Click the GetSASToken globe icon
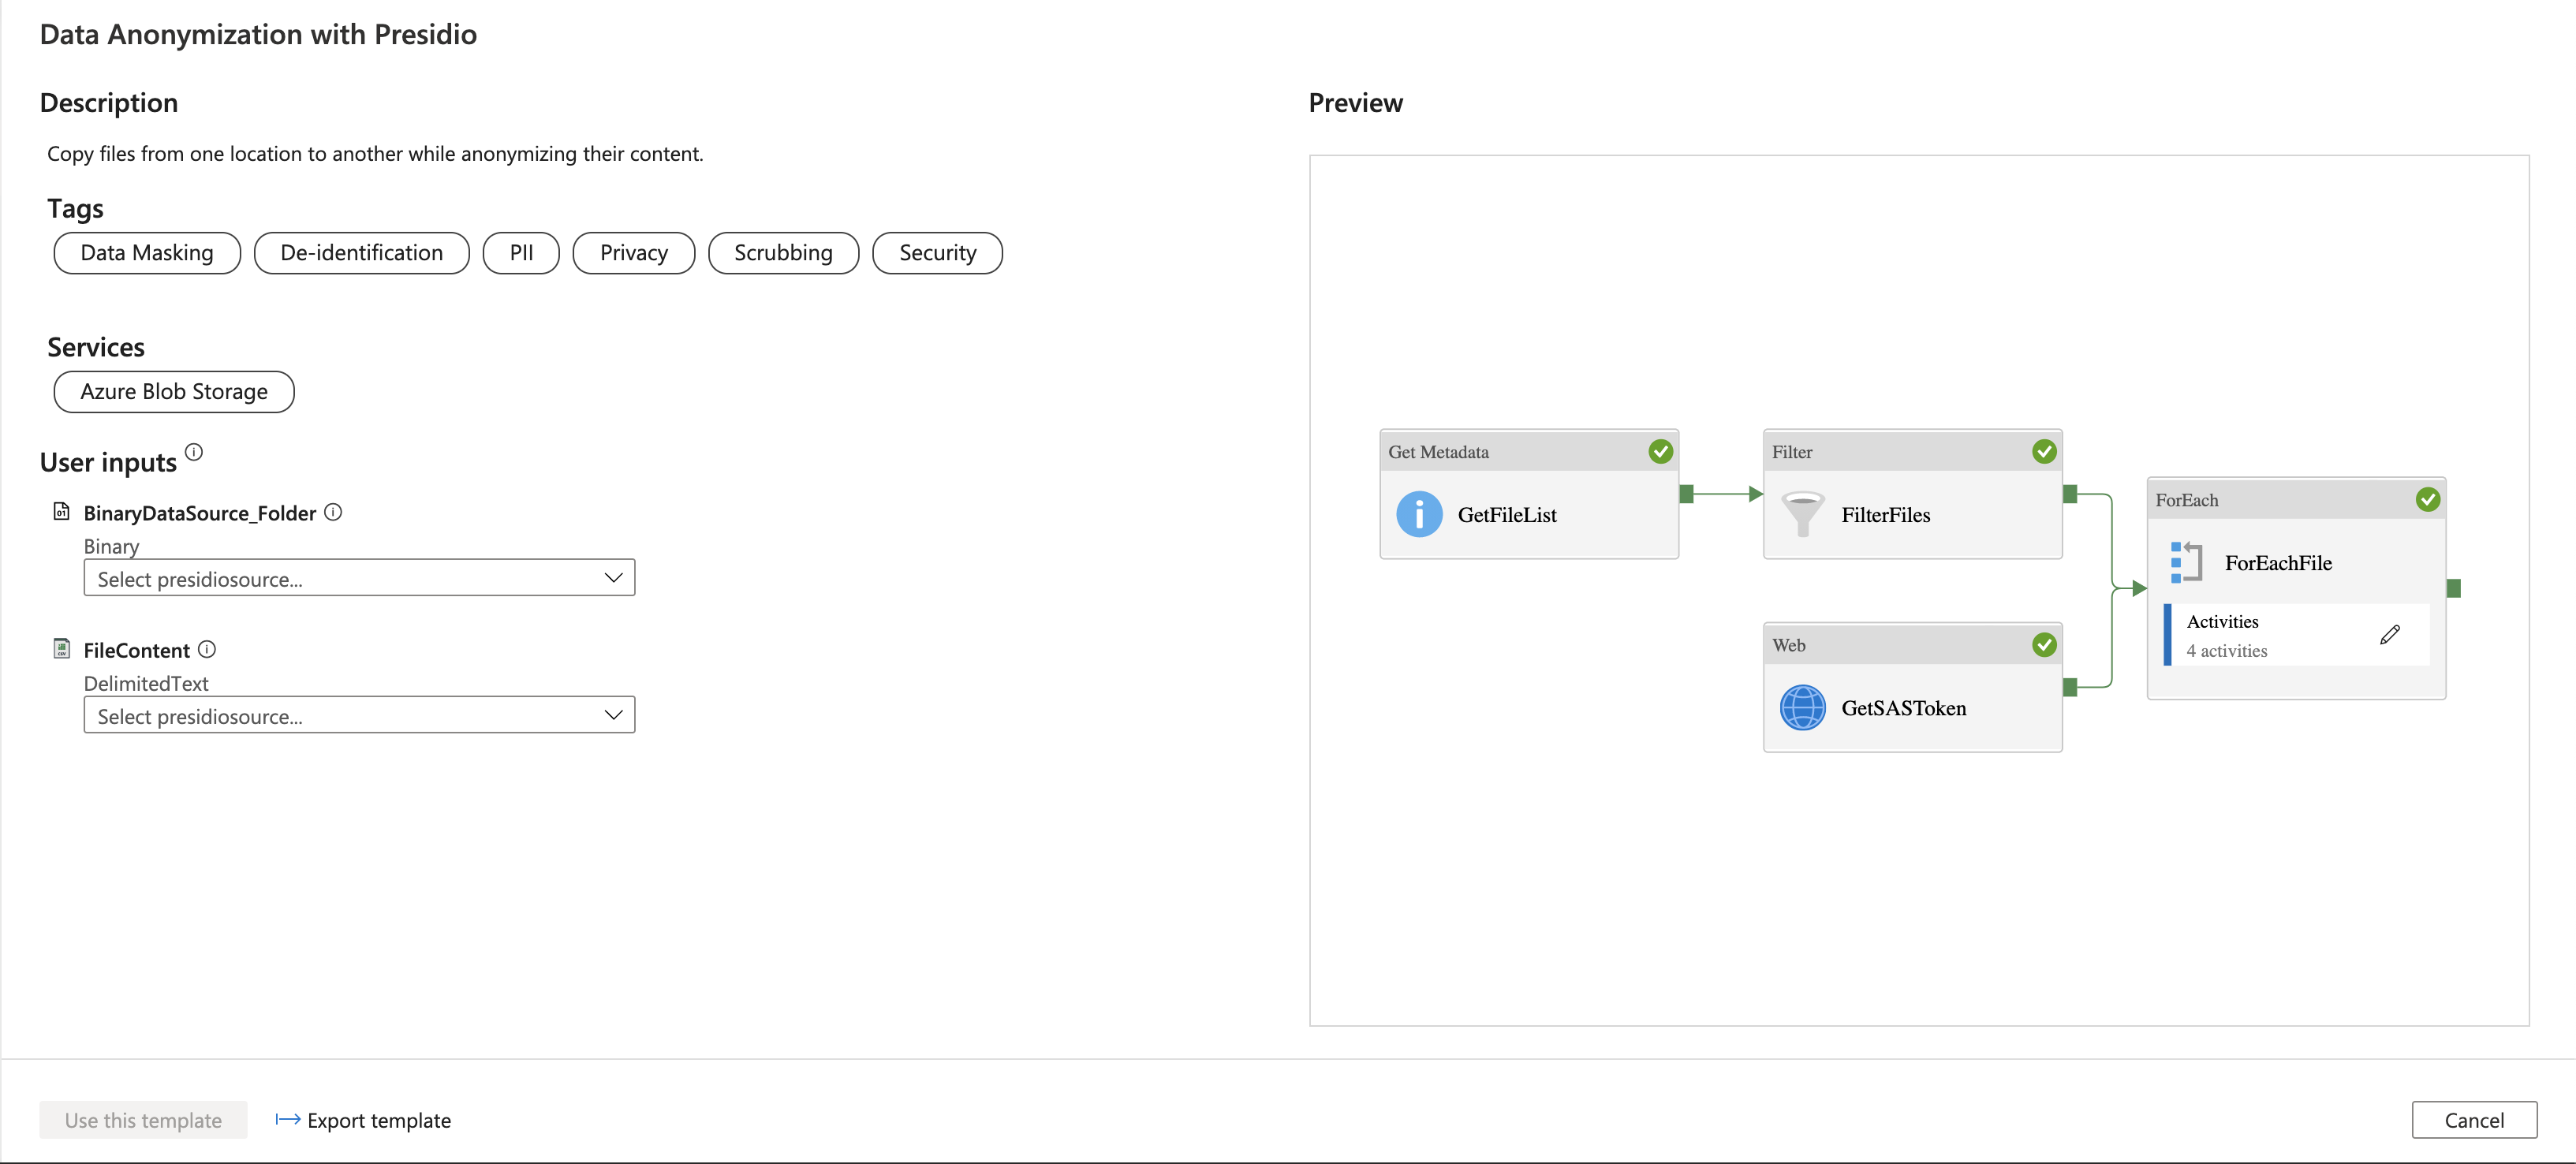Image resolution: width=2576 pixels, height=1164 pixels. coord(1802,708)
